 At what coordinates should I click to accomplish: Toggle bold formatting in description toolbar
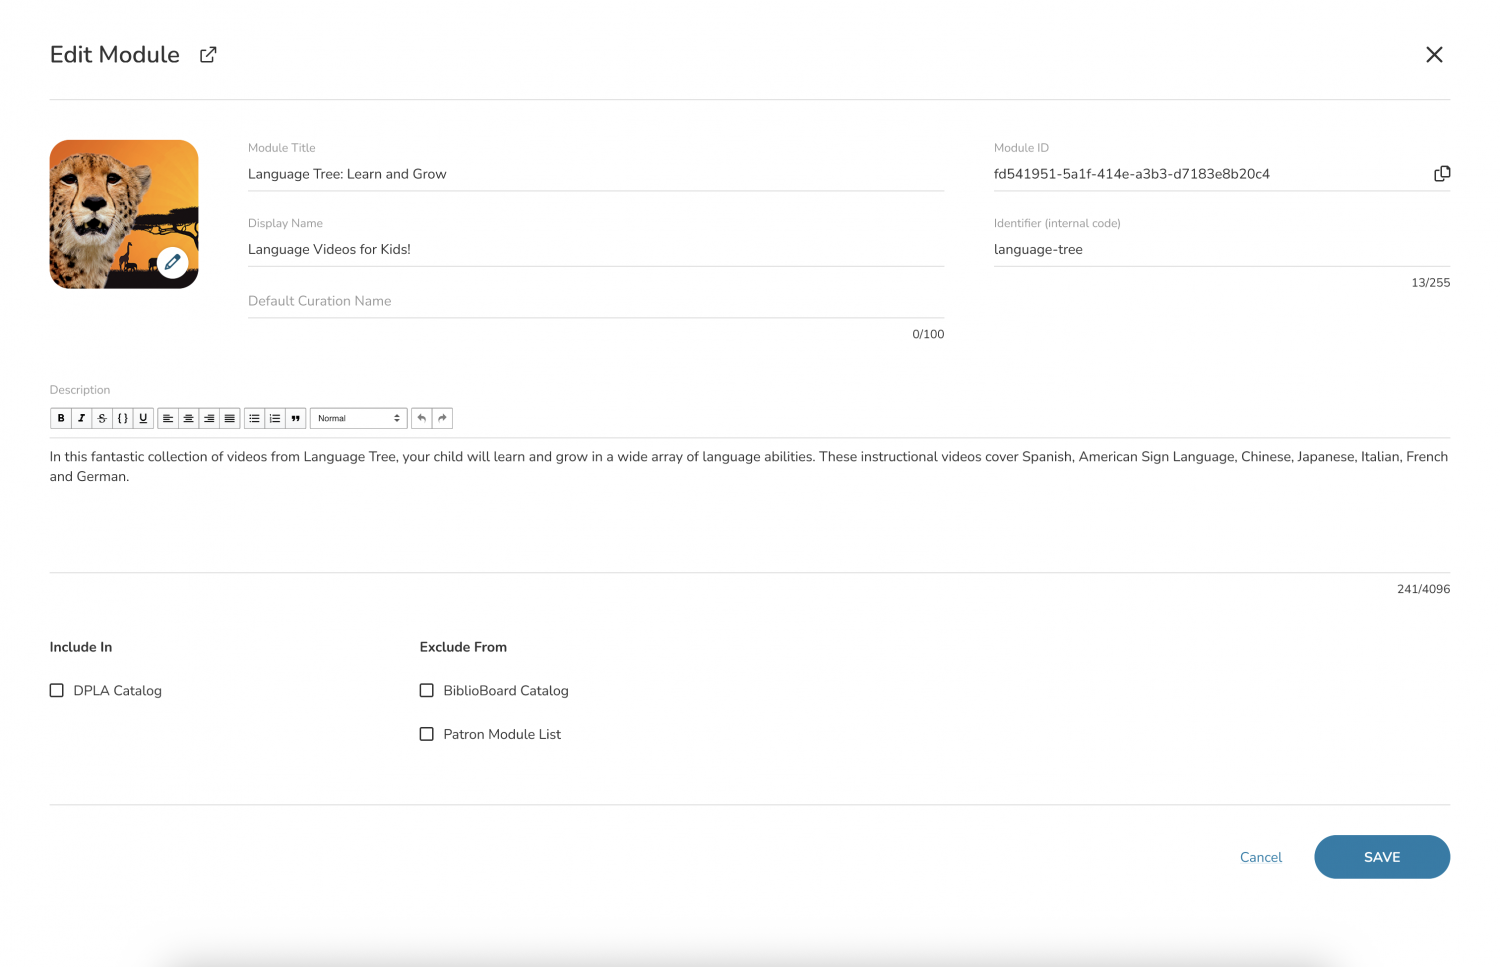point(61,418)
